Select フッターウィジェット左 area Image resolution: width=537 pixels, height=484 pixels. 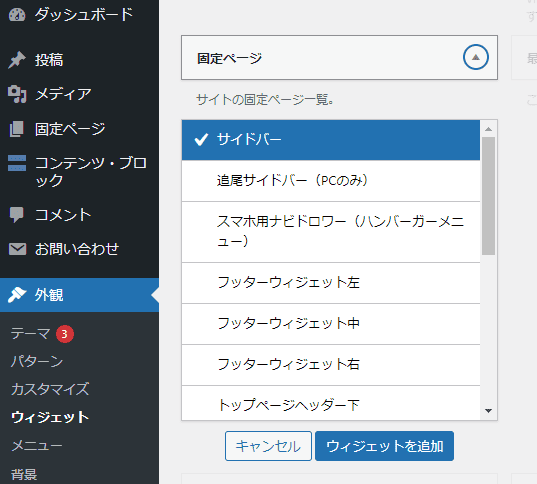(x=331, y=283)
